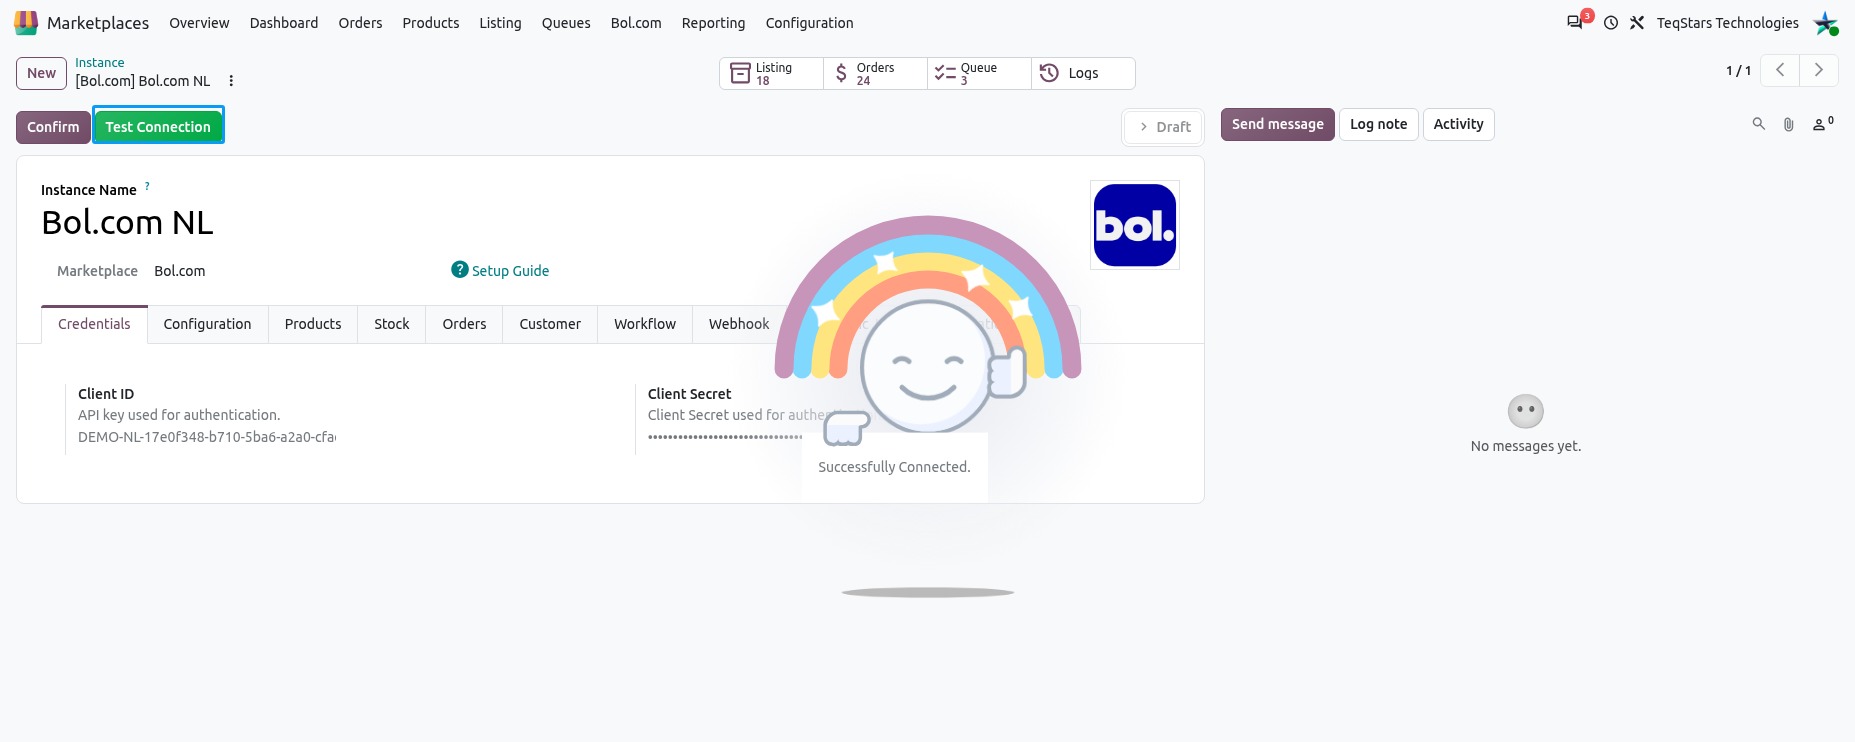Create a New instance record
The image size is (1855, 742).
(x=41, y=73)
